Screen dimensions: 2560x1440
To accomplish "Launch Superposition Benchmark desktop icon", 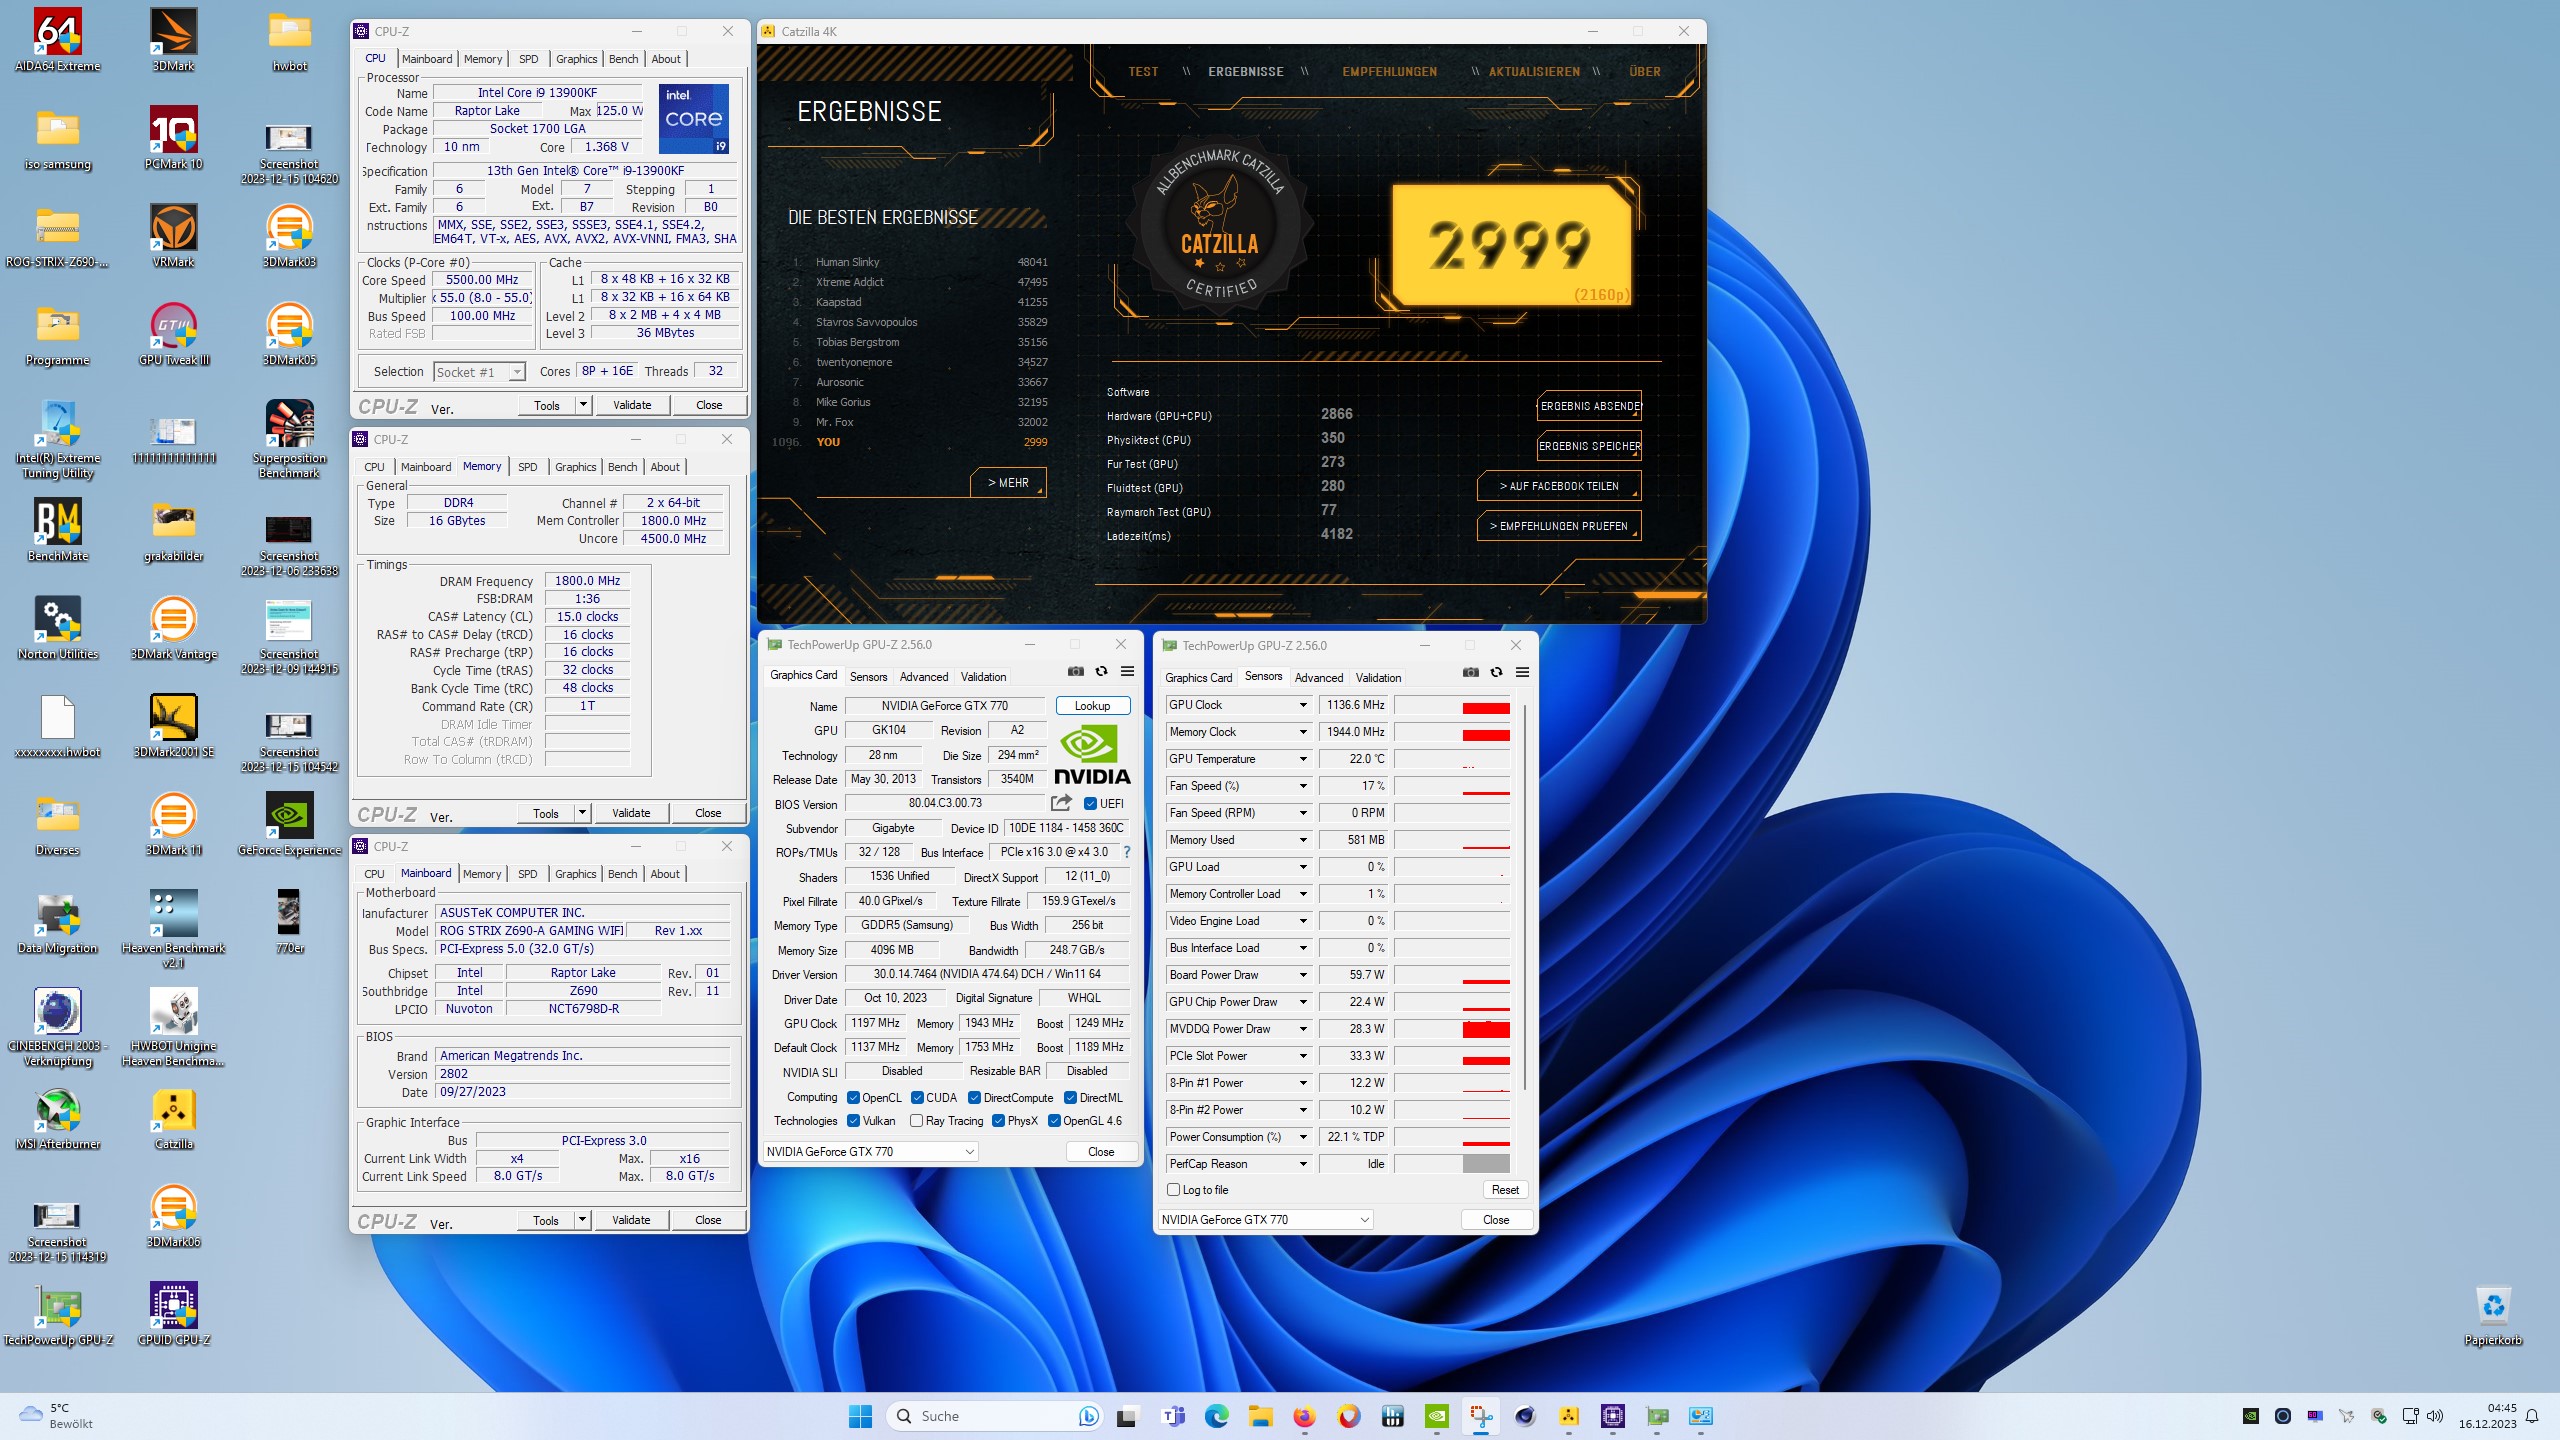I will 289,440.
